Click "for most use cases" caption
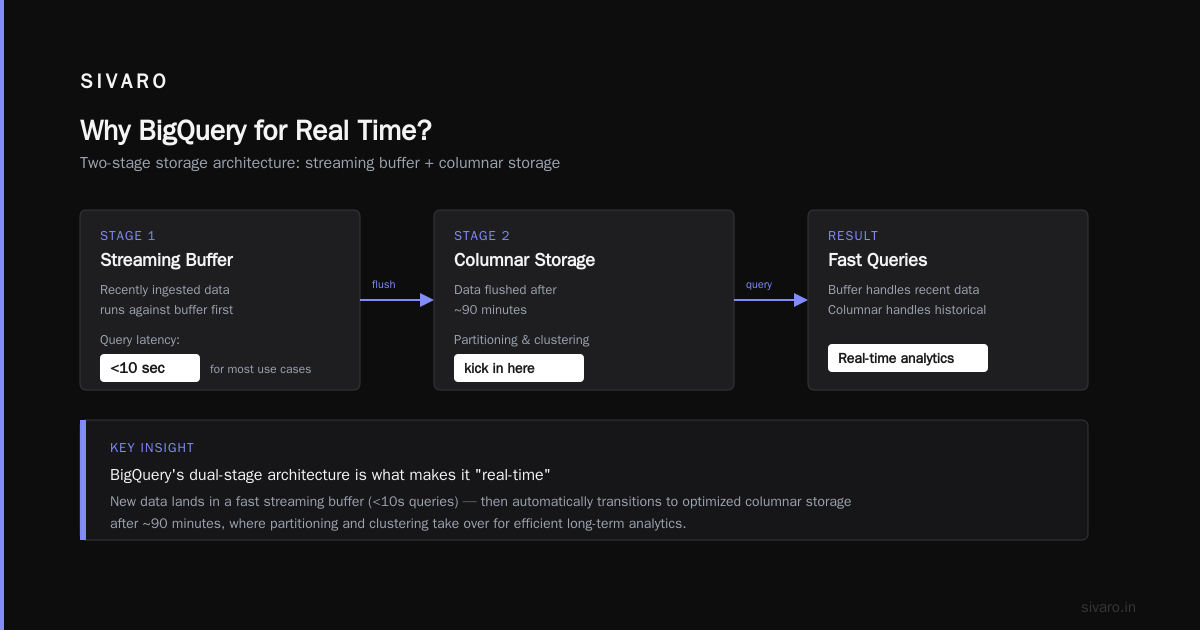Image resolution: width=1200 pixels, height=630 pixels. (x=260, y=369)
